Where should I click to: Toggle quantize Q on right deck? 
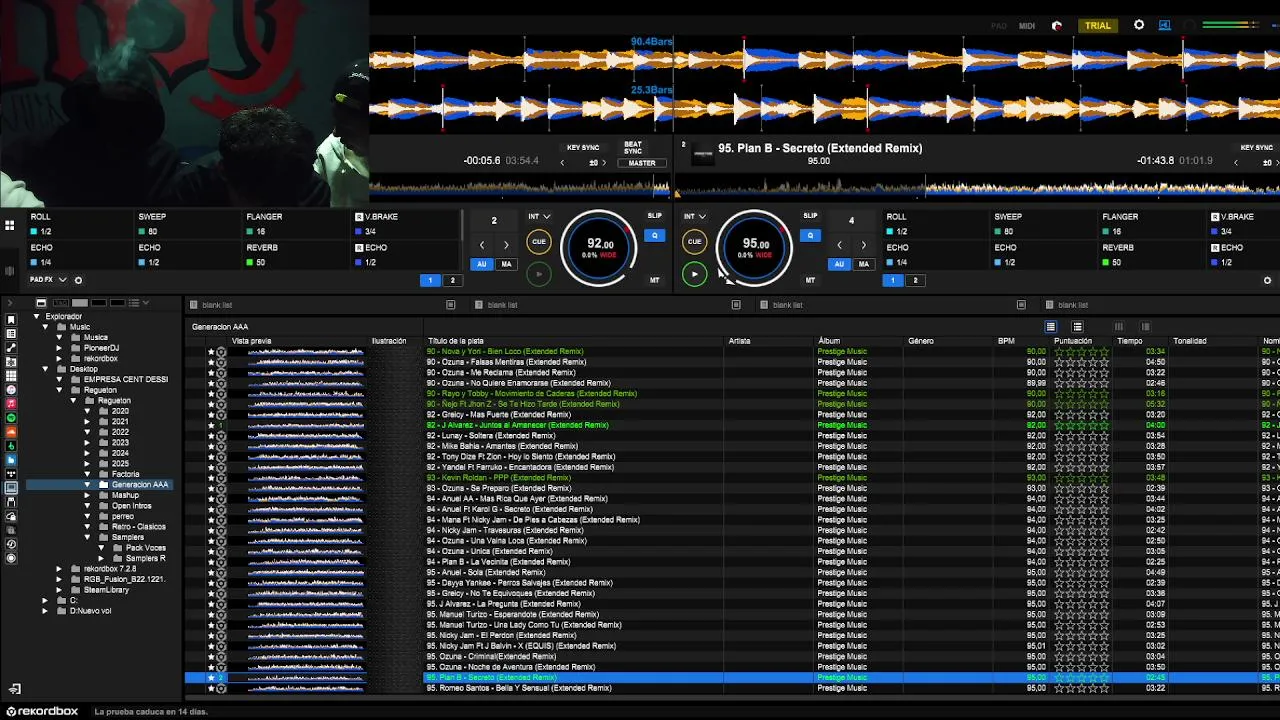pos(810,236)
